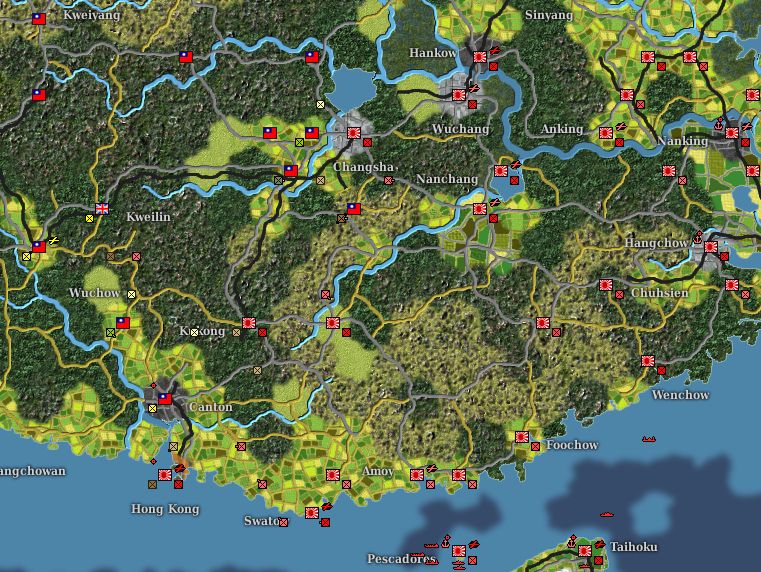Viewport: 761px width, 572px height.
Task: Click the Japanese flag at Changsha
Action: click(x=354, y=133)
